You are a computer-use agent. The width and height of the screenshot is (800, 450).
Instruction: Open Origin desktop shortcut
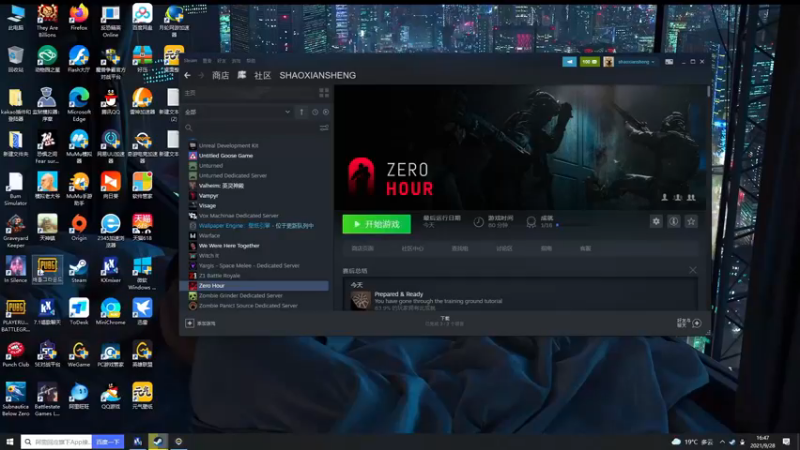79,228
